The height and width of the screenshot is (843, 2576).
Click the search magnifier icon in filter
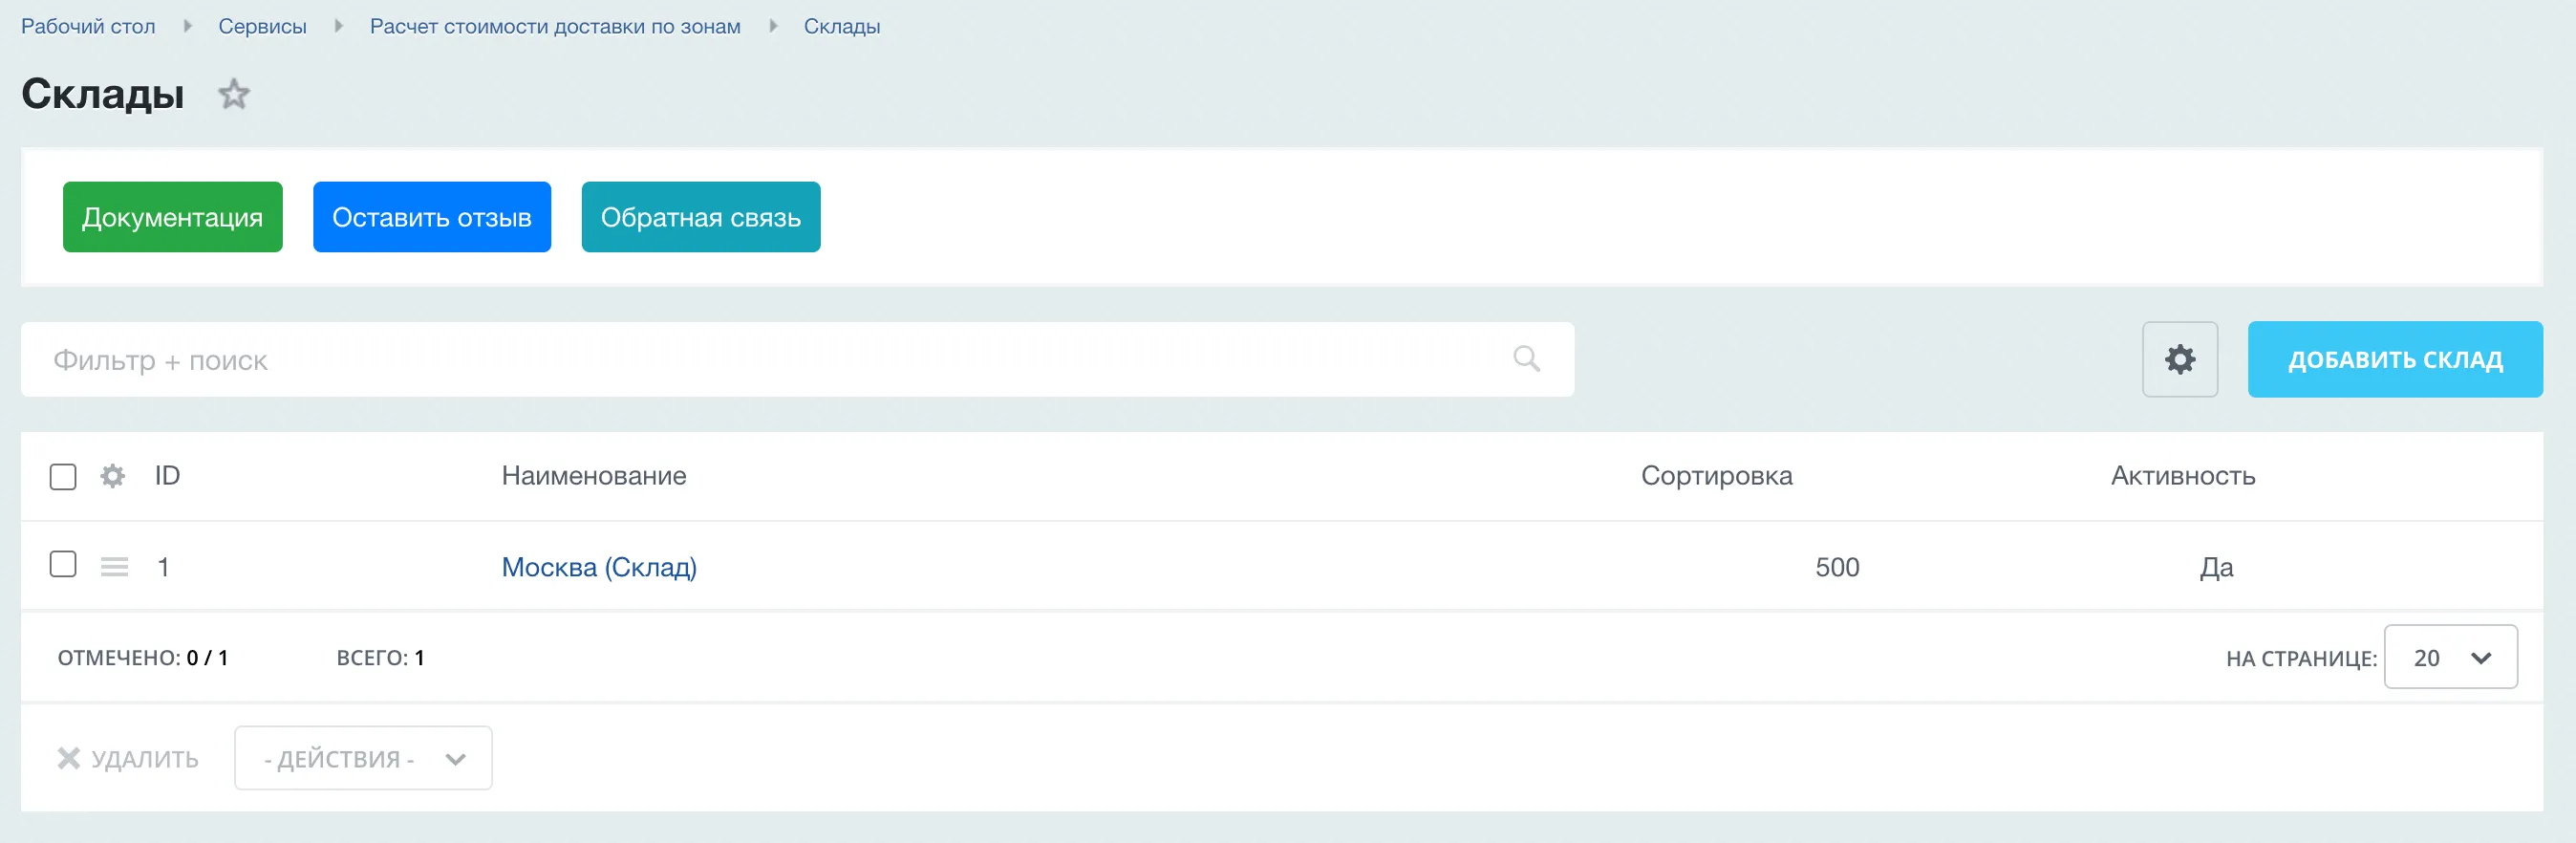click(1526, 359)
